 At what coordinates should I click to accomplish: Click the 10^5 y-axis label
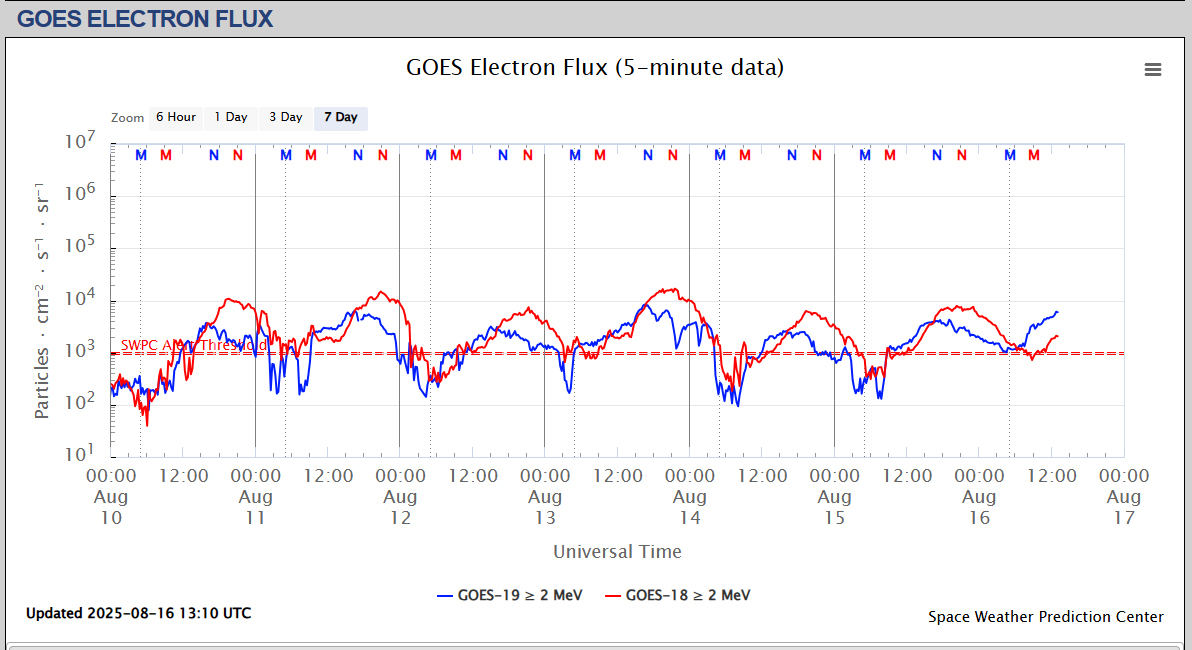click(80, 246)
